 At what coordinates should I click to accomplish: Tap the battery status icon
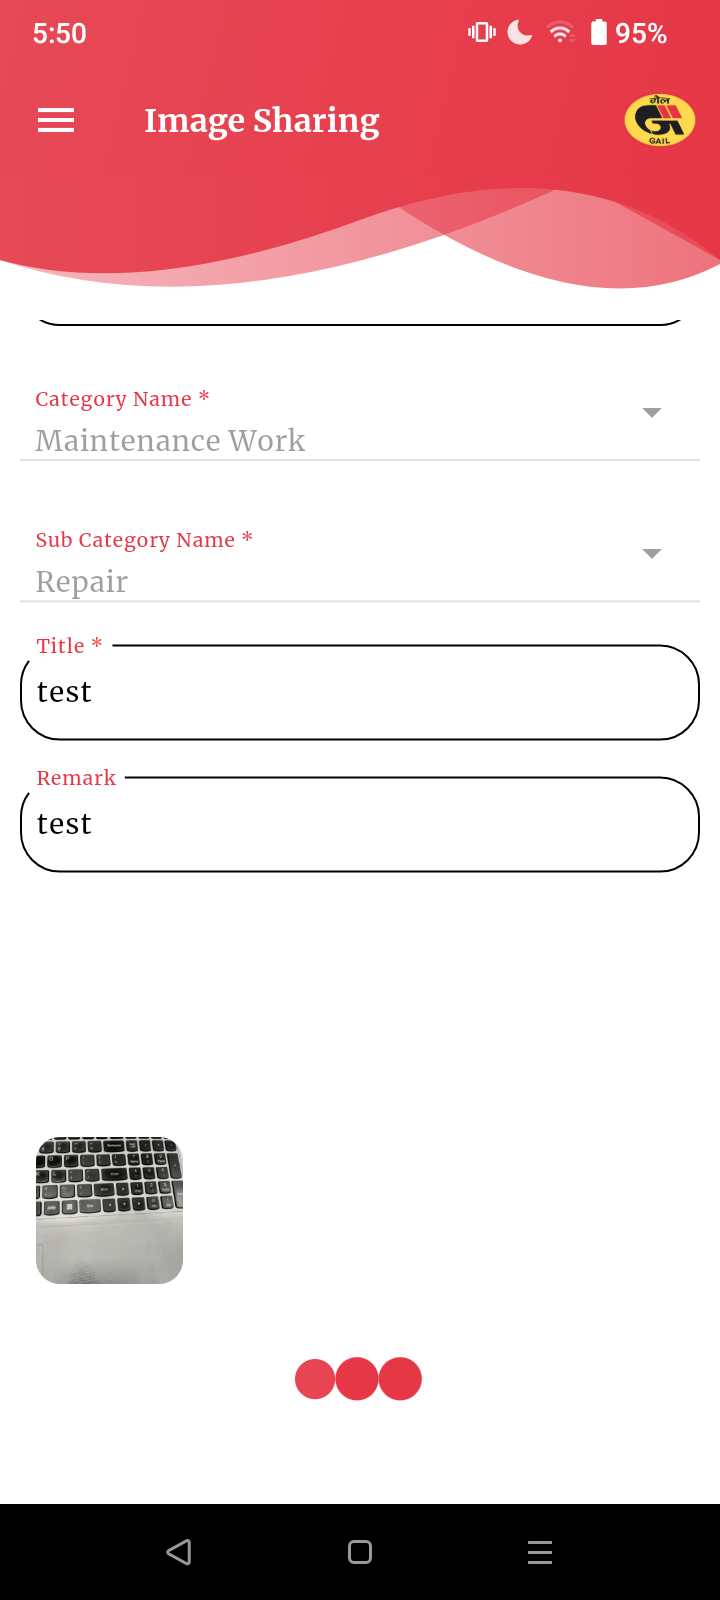pos(598,33)
